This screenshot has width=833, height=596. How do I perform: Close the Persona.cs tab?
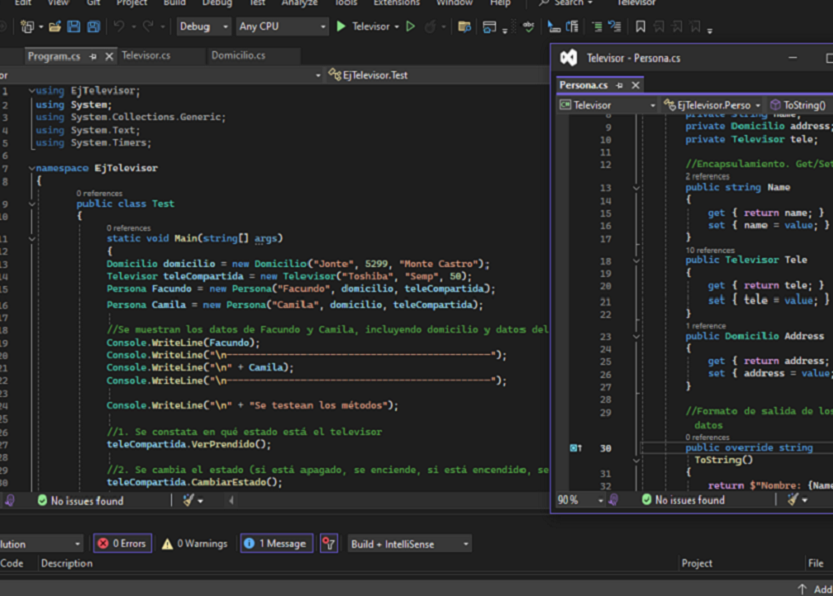tap(635, 86)
